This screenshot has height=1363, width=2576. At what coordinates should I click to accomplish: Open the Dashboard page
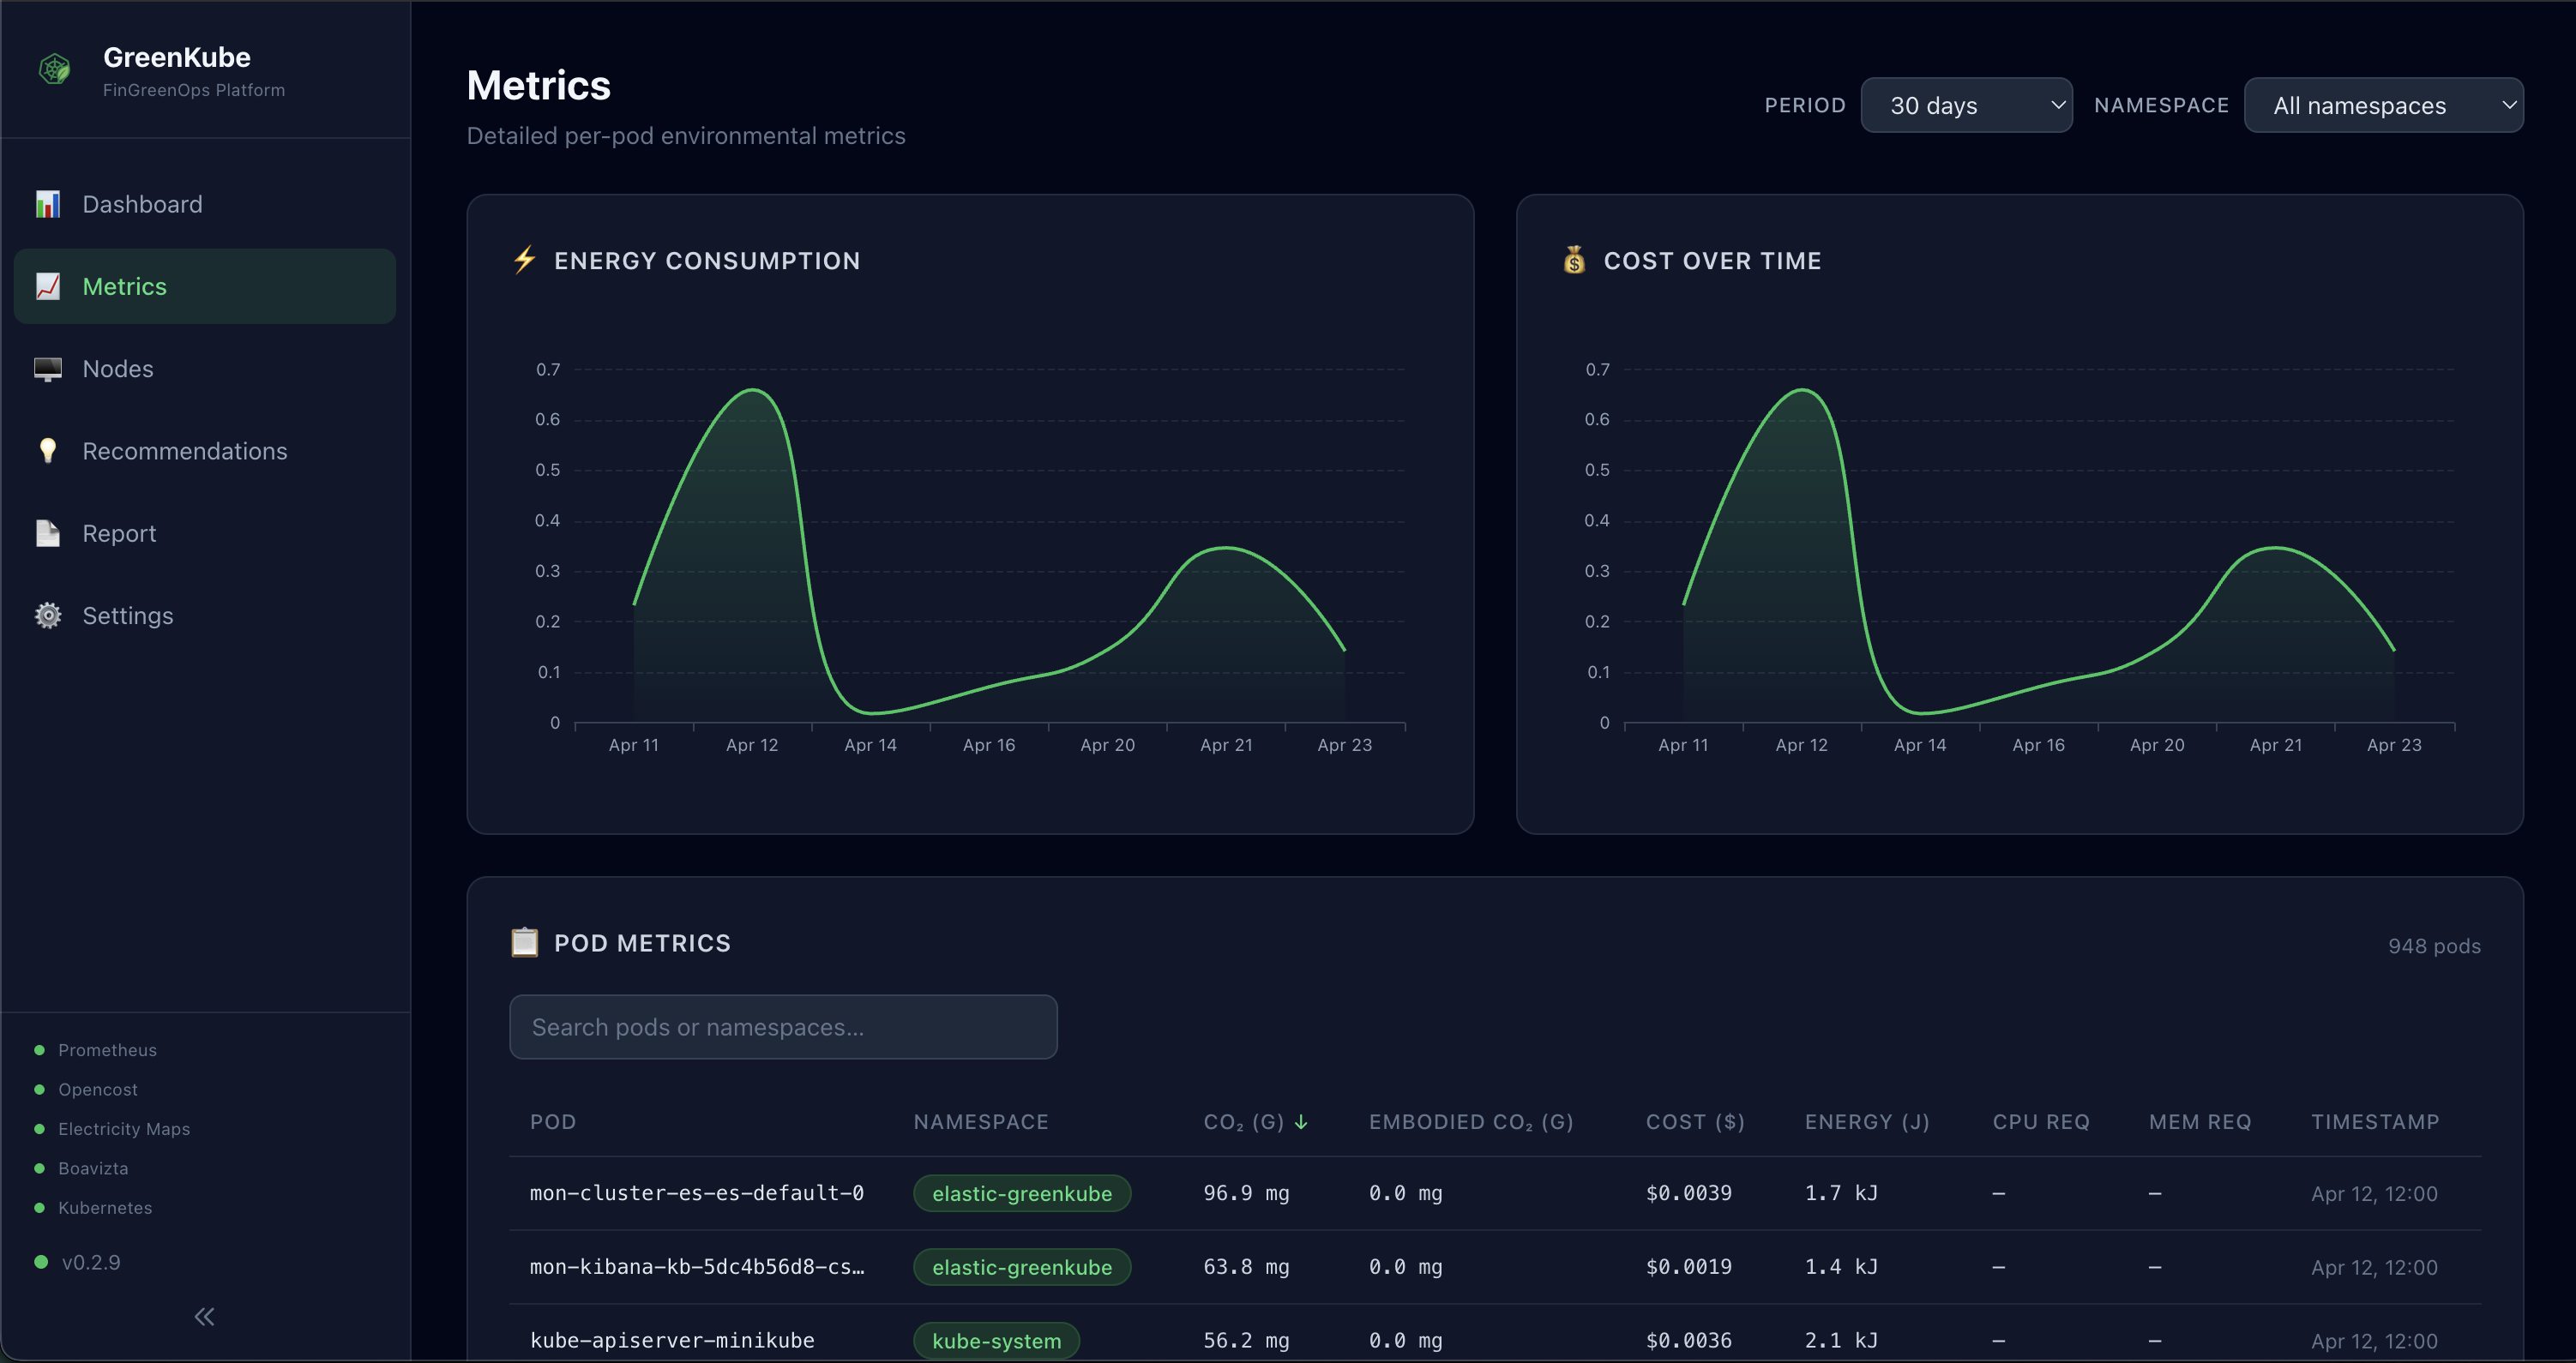pyautogui.click(x=205, y=204)
